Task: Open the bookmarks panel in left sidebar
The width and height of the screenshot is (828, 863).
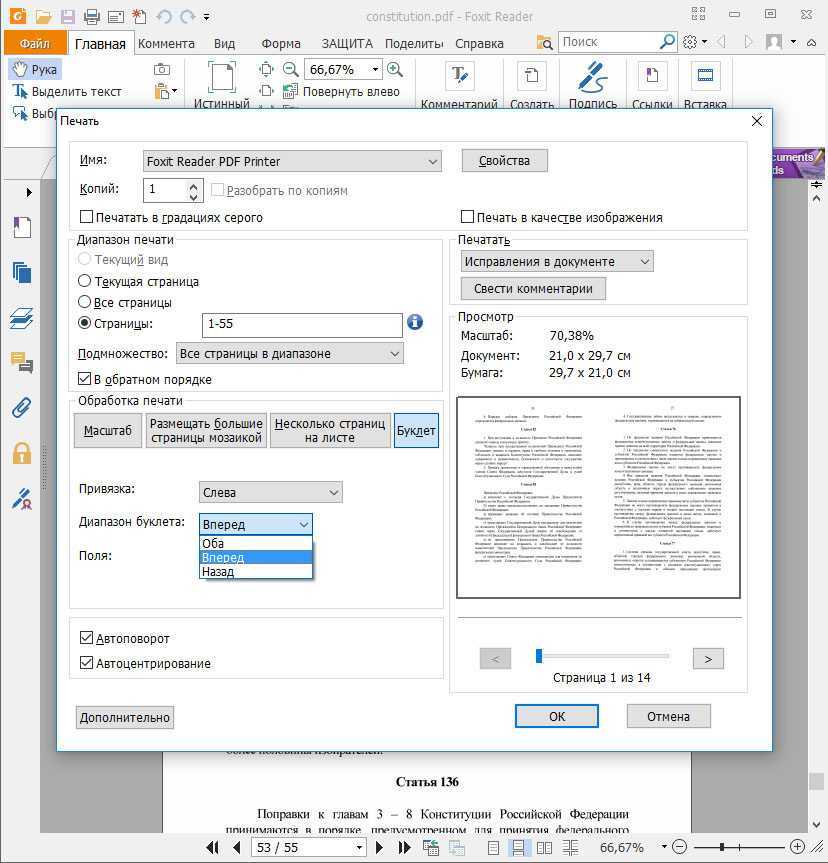Action: (21, 227)
